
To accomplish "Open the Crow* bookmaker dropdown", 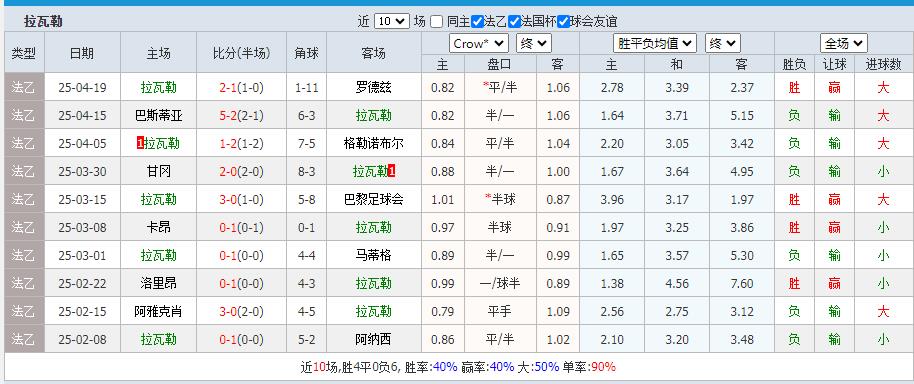I will tap(479, 44).
